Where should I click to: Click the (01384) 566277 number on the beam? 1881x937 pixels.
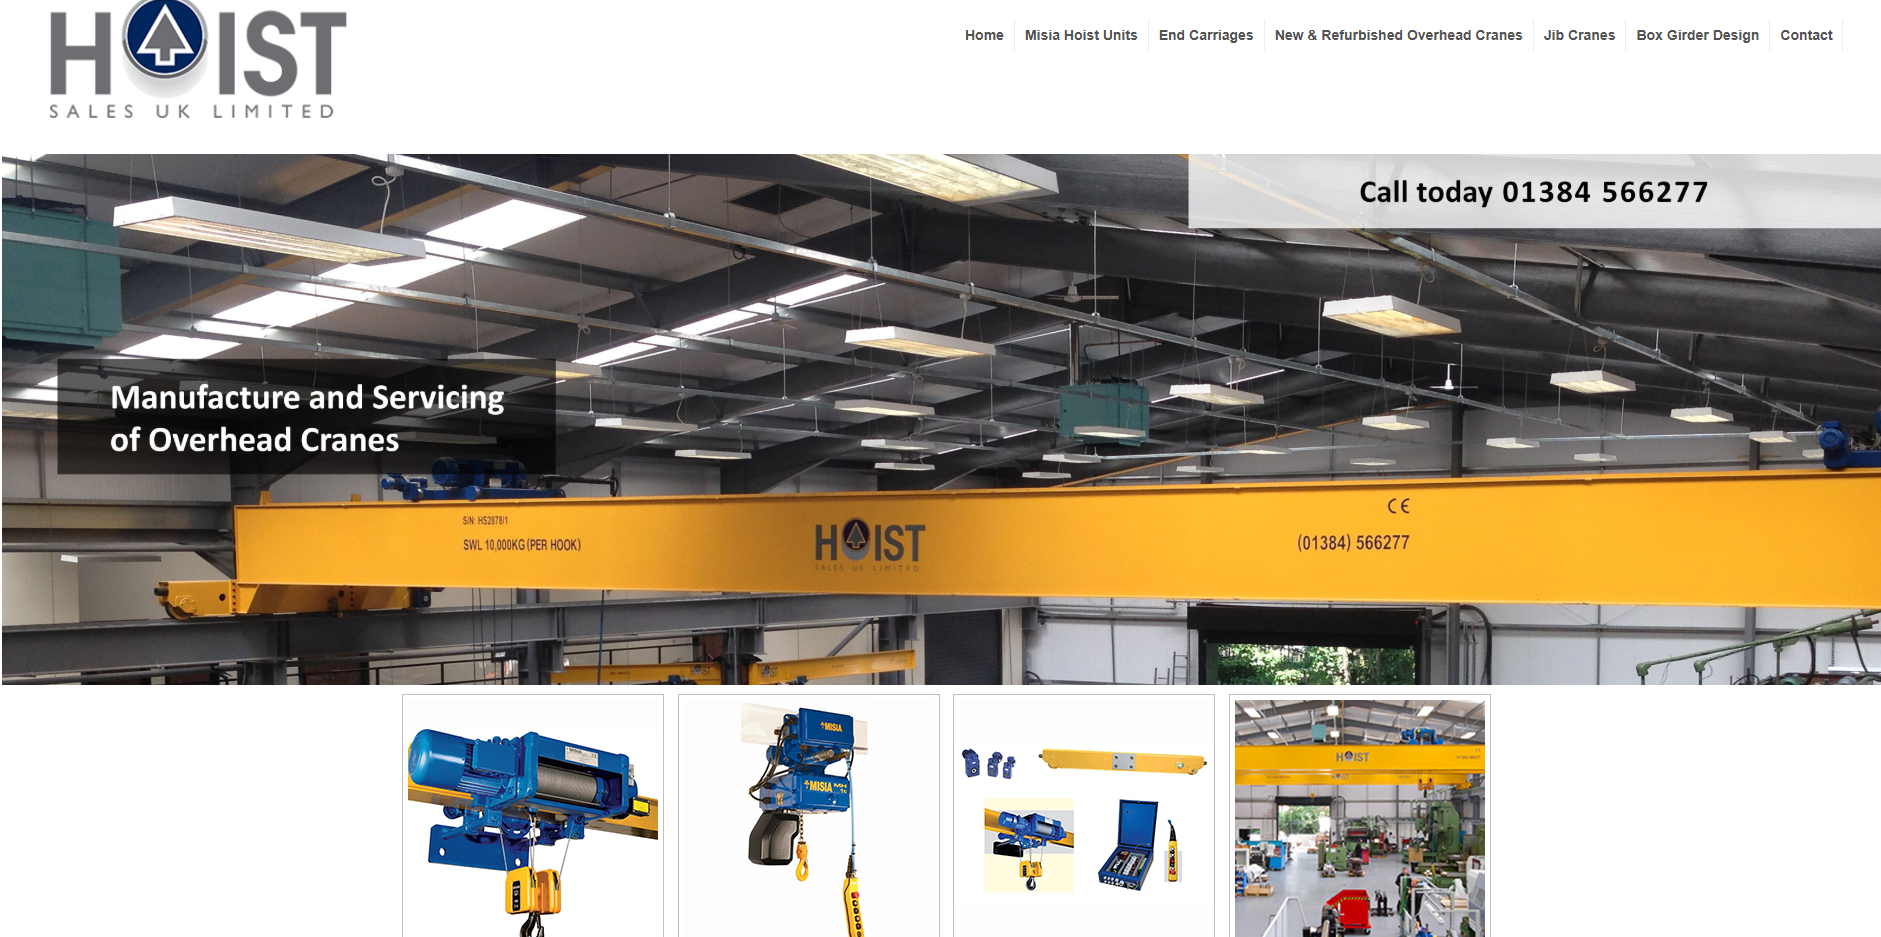1352,543
